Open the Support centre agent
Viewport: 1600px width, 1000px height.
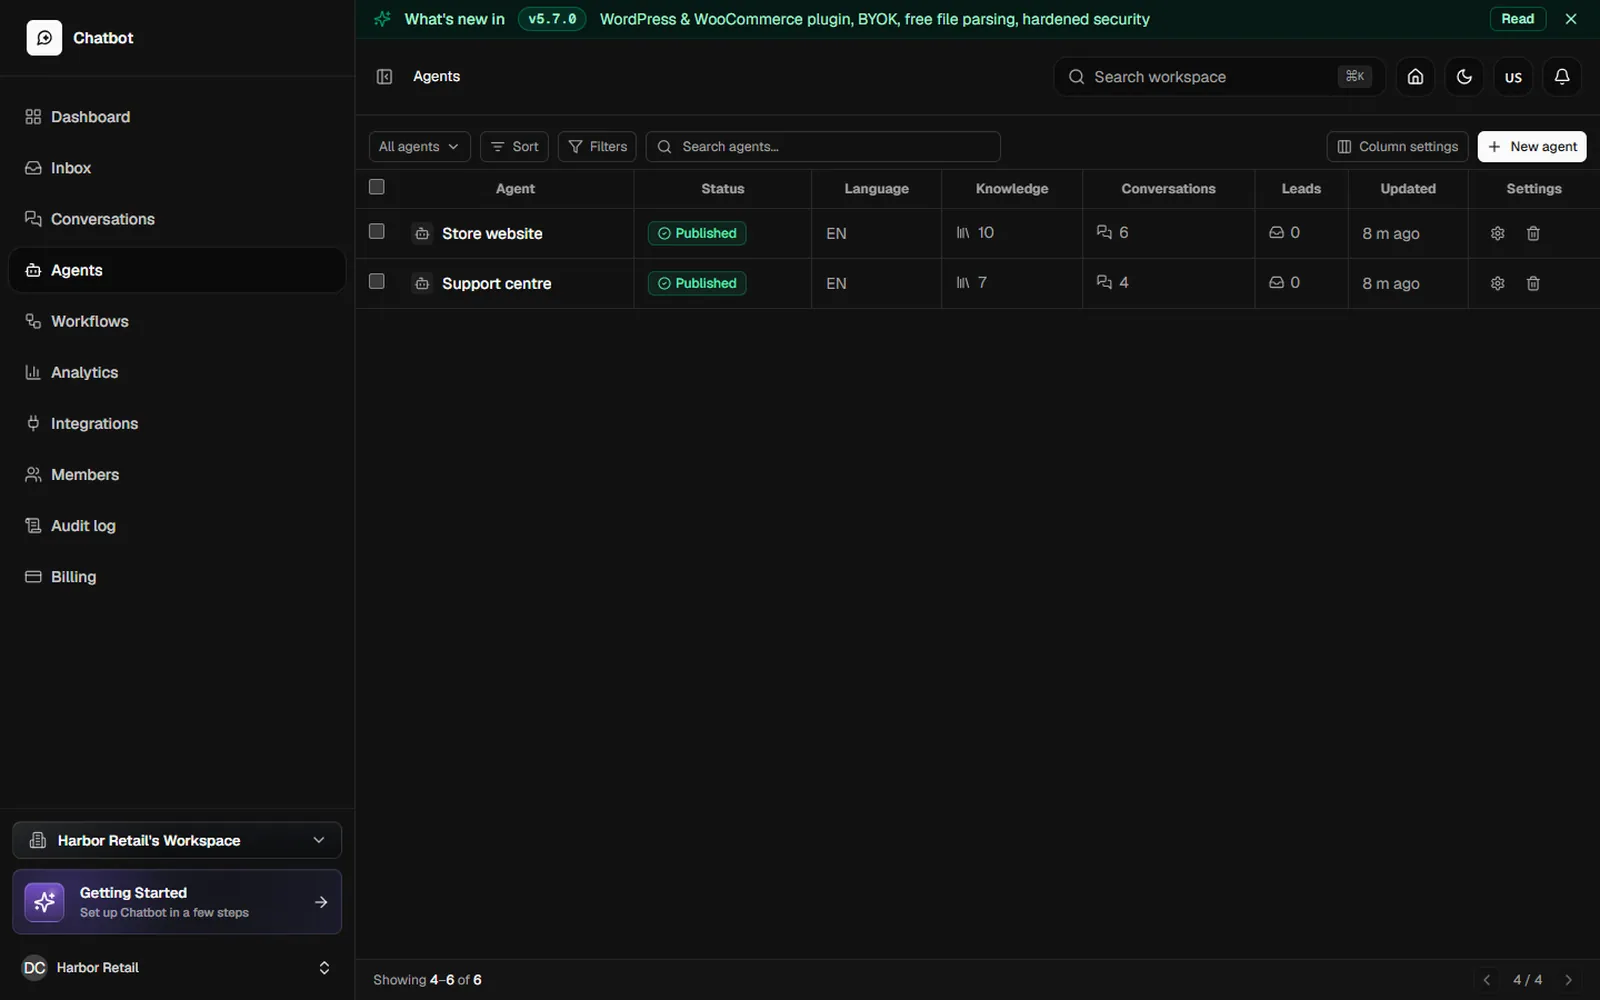click(x=496, y=283)
